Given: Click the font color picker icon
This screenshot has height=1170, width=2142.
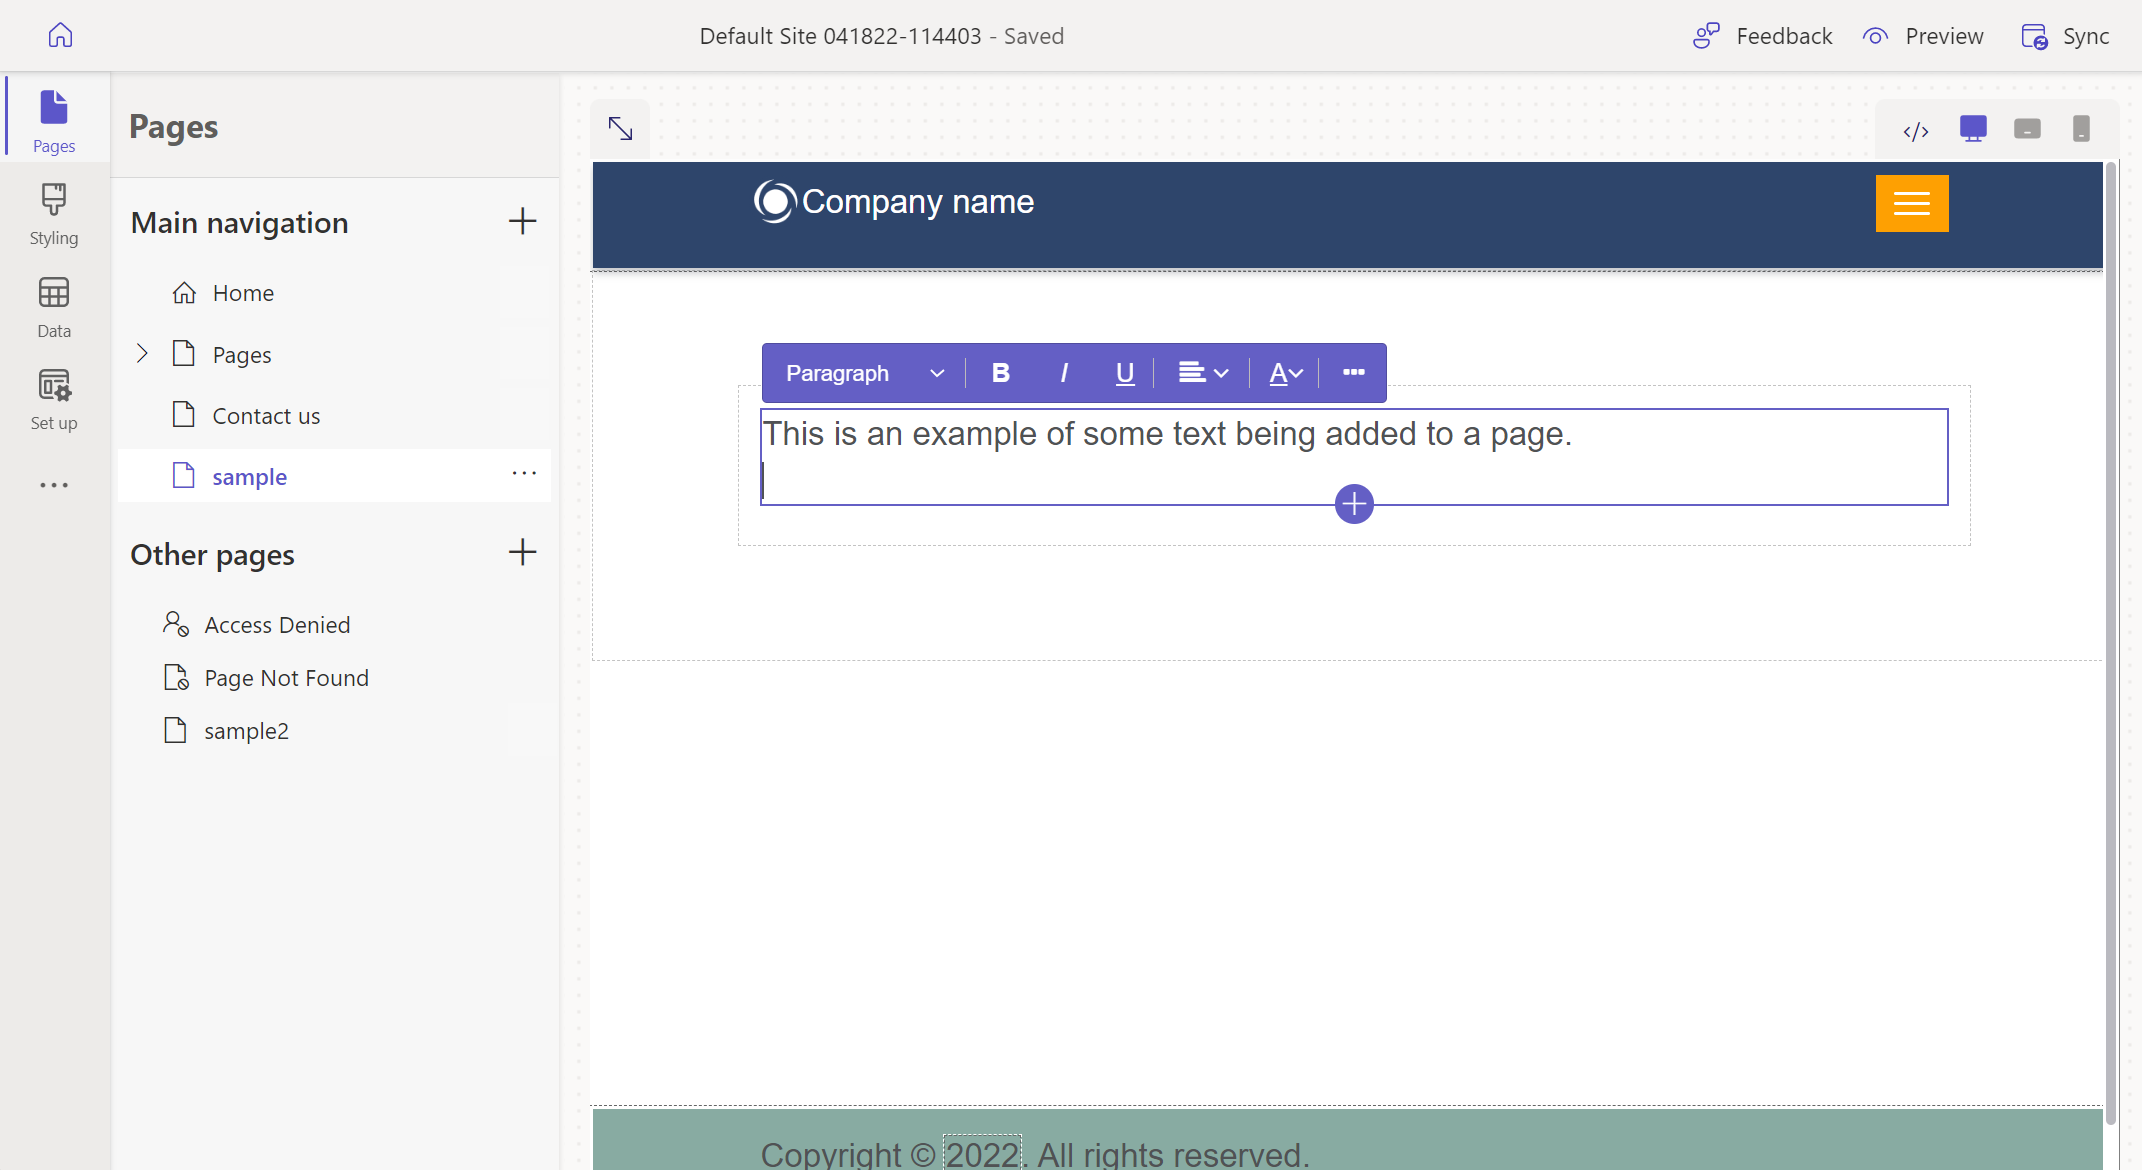Looking at the screenshot, I should pyautogui.click(x=1283, y=372).
